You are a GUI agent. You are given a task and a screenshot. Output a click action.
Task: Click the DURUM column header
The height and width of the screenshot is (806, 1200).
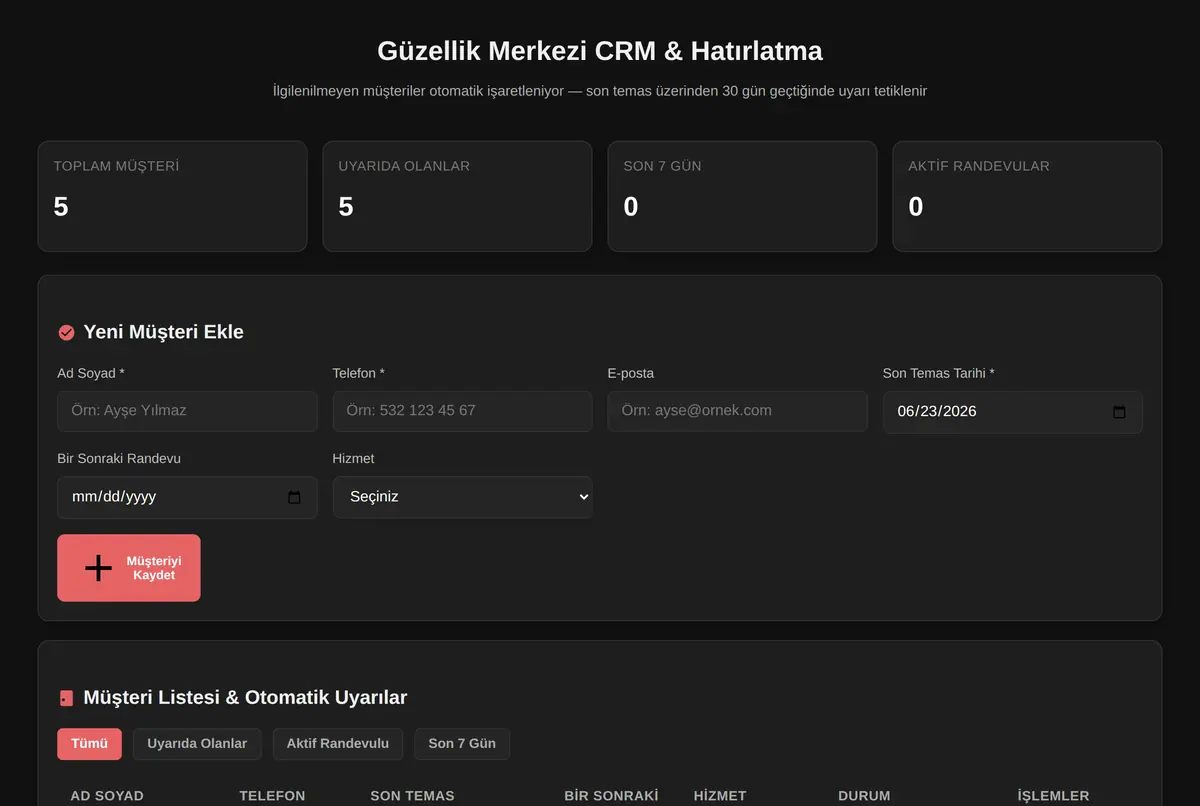click(864, 796)
